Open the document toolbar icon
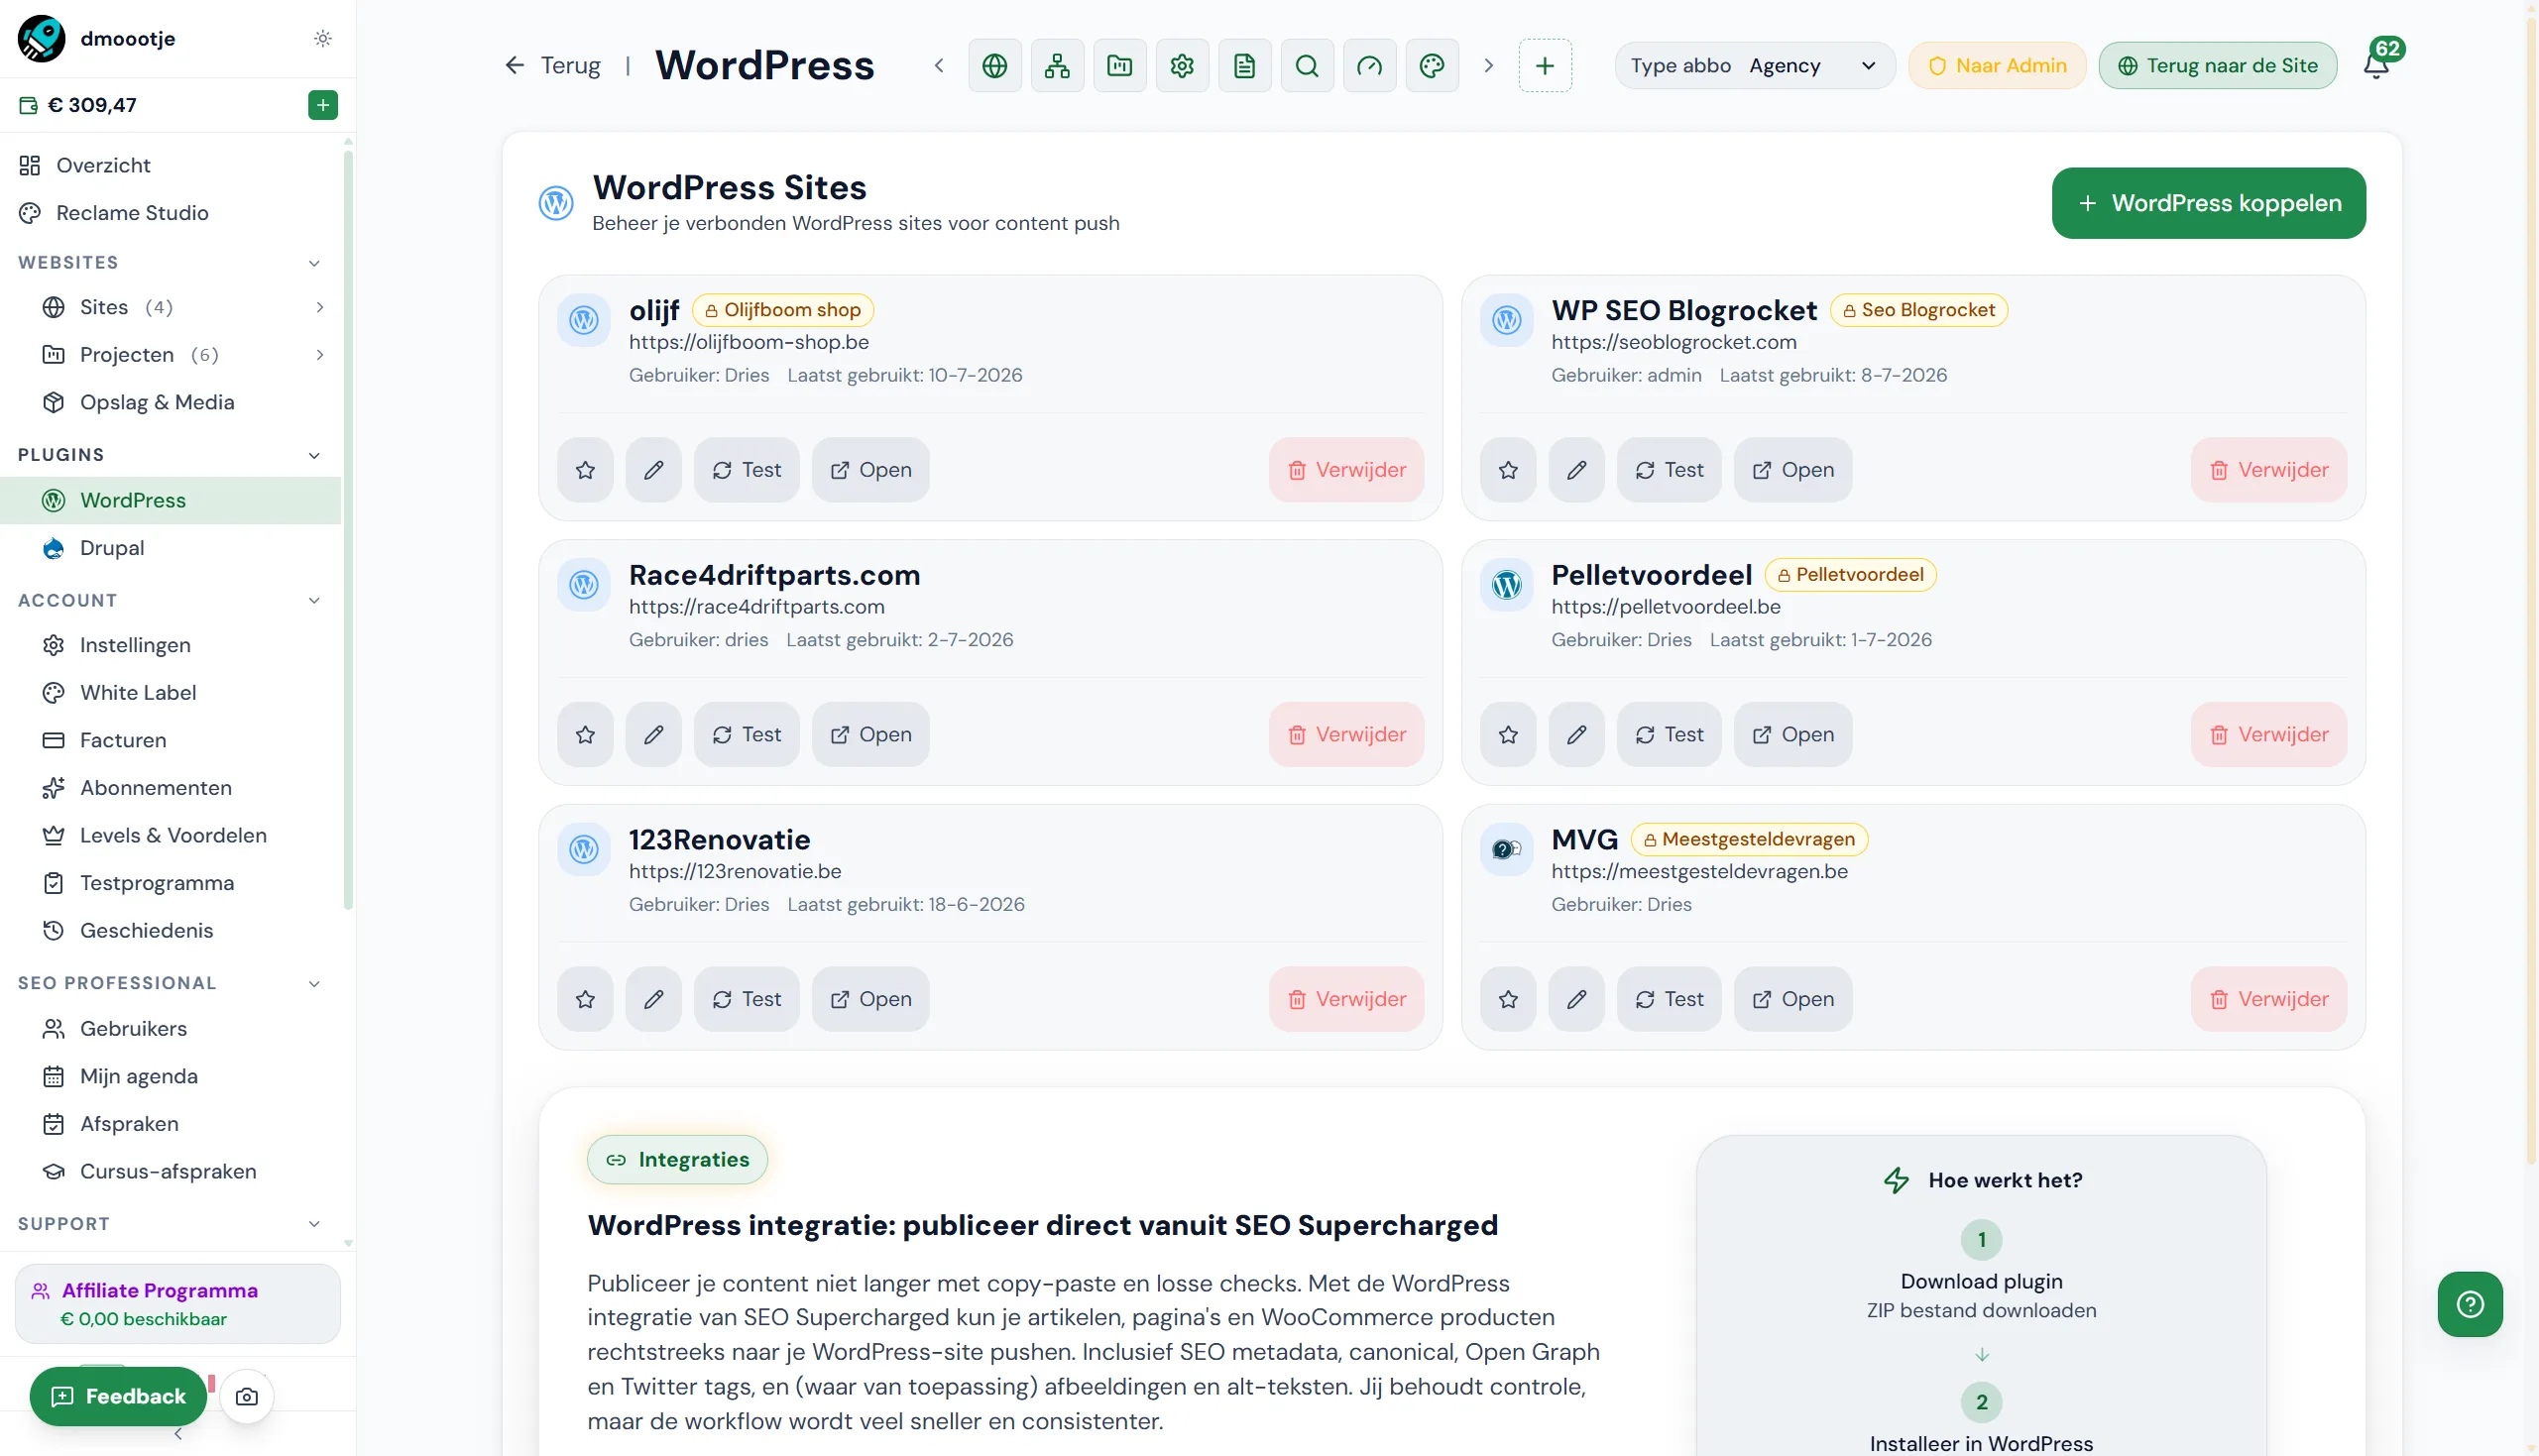 tap(1244, 66)
